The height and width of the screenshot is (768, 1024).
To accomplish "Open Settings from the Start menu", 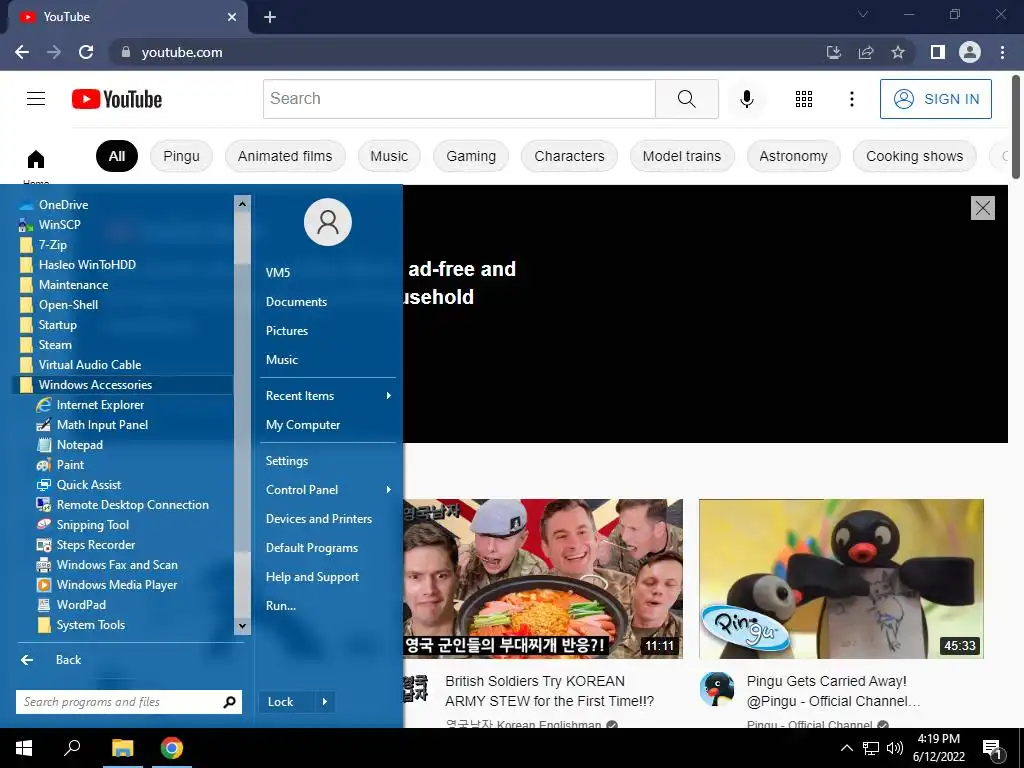I will (287, 461).
